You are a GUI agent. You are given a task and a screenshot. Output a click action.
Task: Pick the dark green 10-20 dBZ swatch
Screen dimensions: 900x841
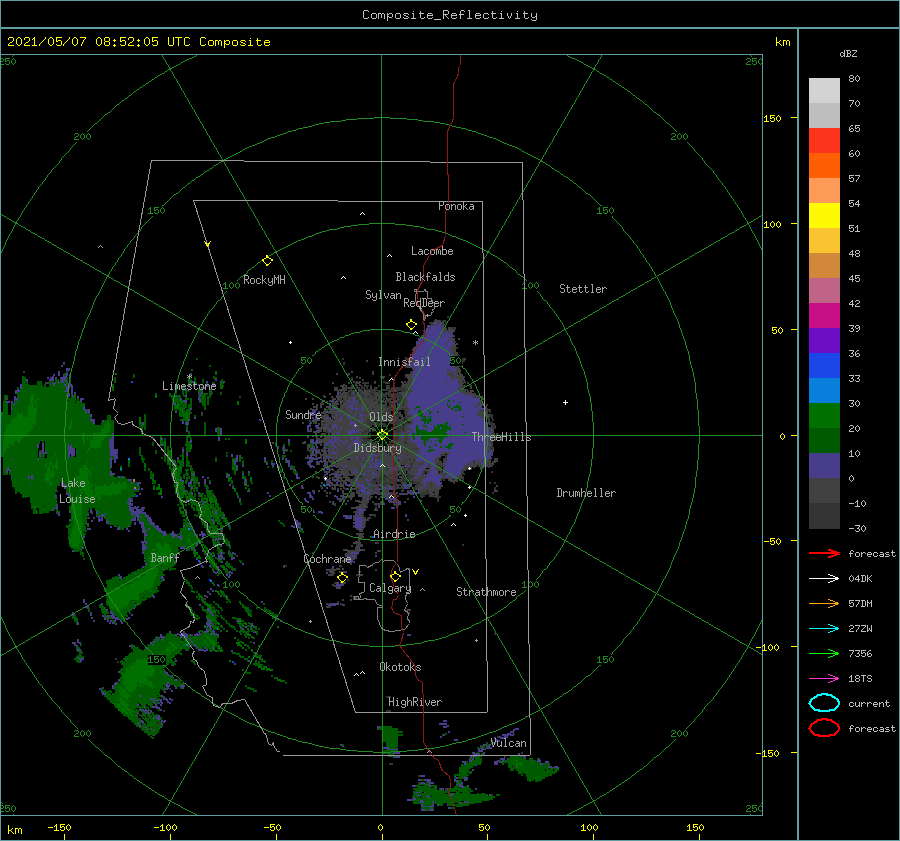point(824,440)
